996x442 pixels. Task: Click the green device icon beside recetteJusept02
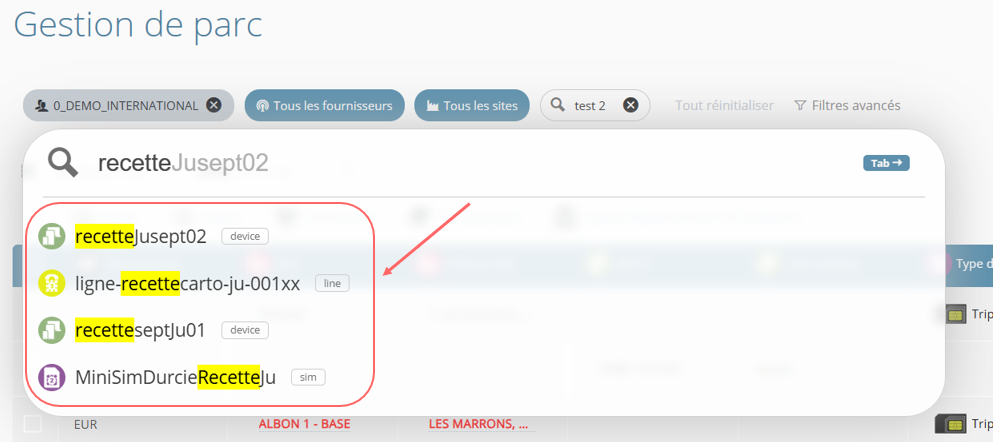pos(51,236)
